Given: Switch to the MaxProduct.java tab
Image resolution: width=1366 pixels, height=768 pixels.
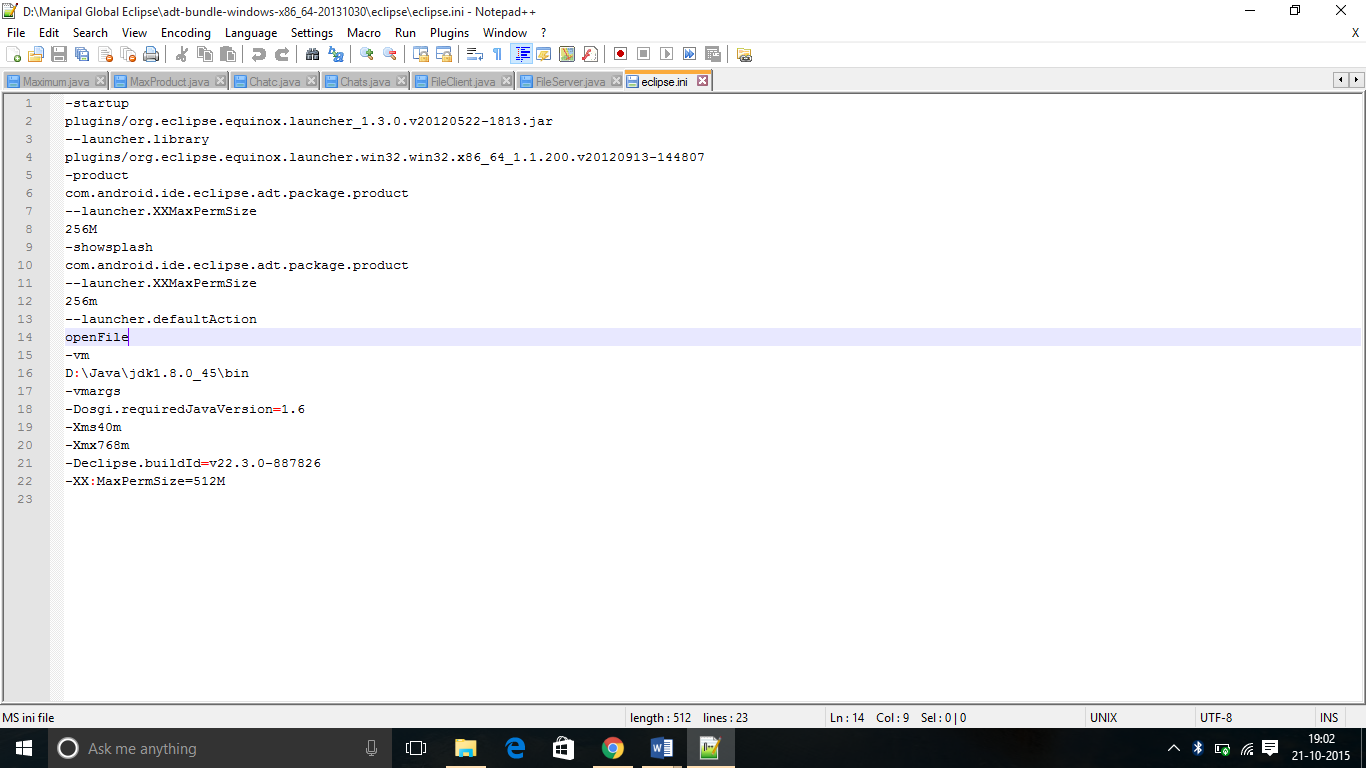Looking at the screenshot, I should (169, 82).
